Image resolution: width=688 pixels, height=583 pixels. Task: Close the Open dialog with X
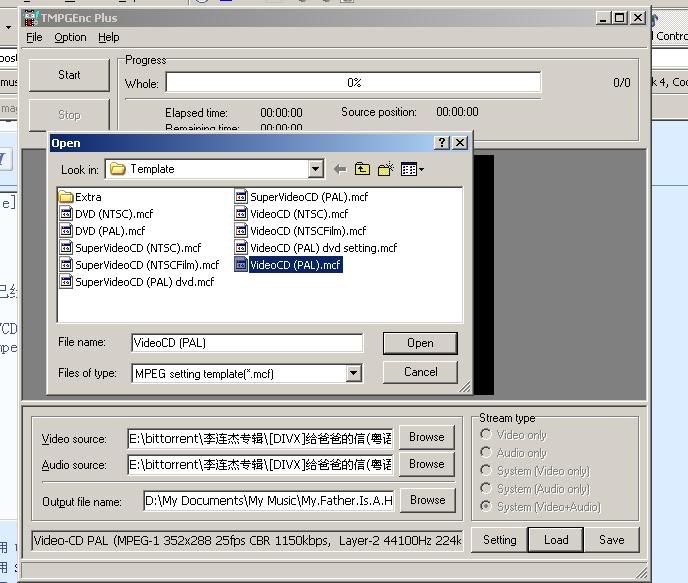[460, 143]
